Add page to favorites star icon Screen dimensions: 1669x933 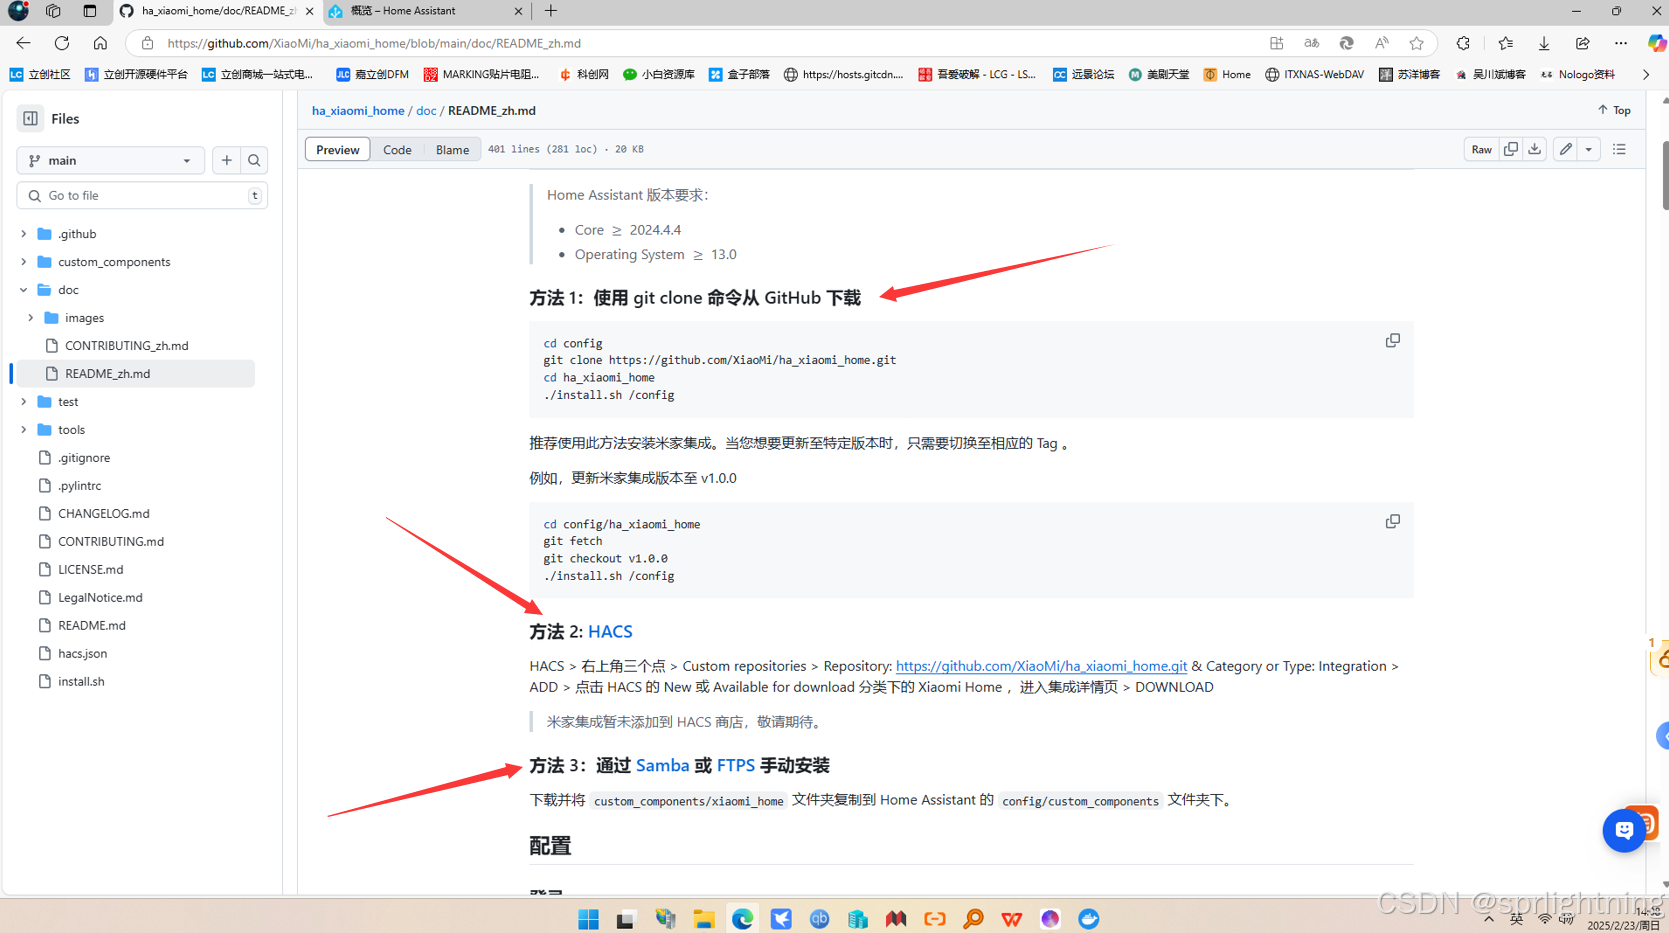pyautogui.click(x=1416, y=43)
